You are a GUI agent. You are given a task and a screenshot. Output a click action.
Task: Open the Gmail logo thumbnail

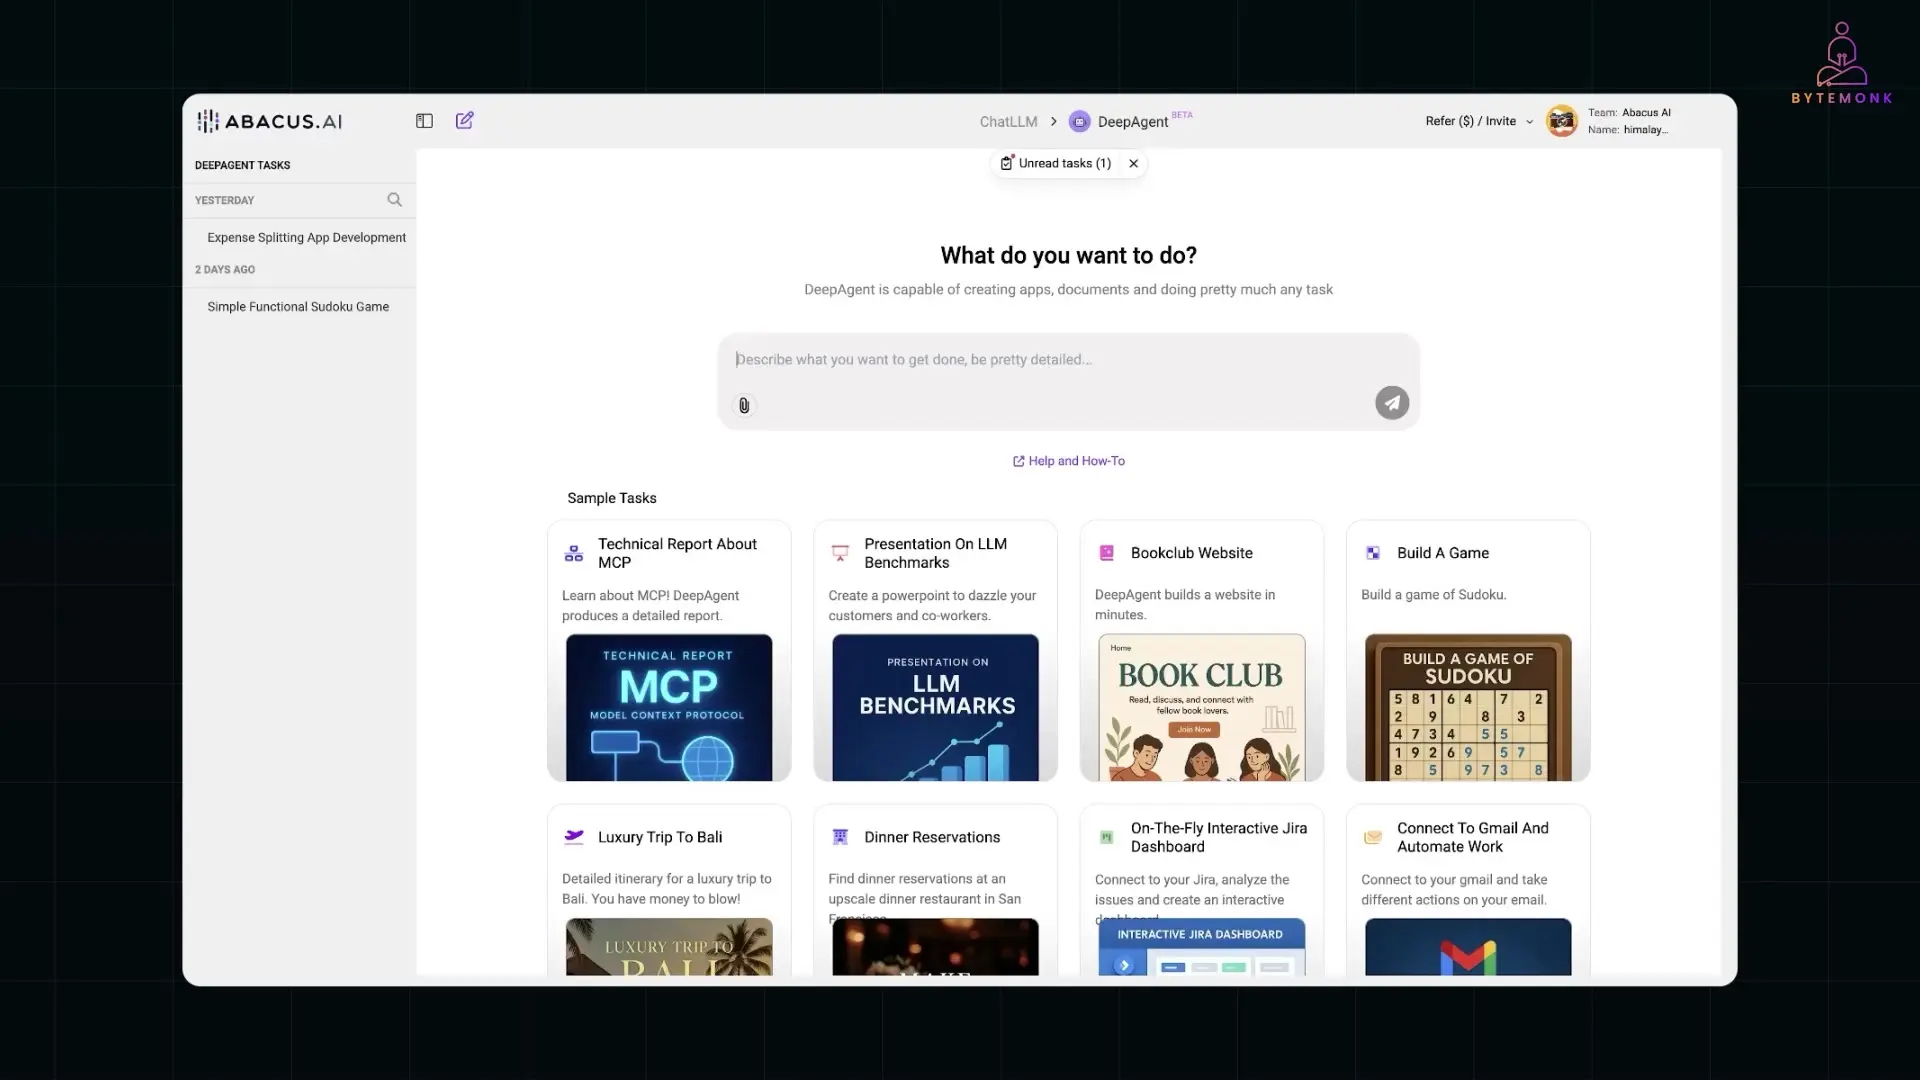tap(1468, 946)
